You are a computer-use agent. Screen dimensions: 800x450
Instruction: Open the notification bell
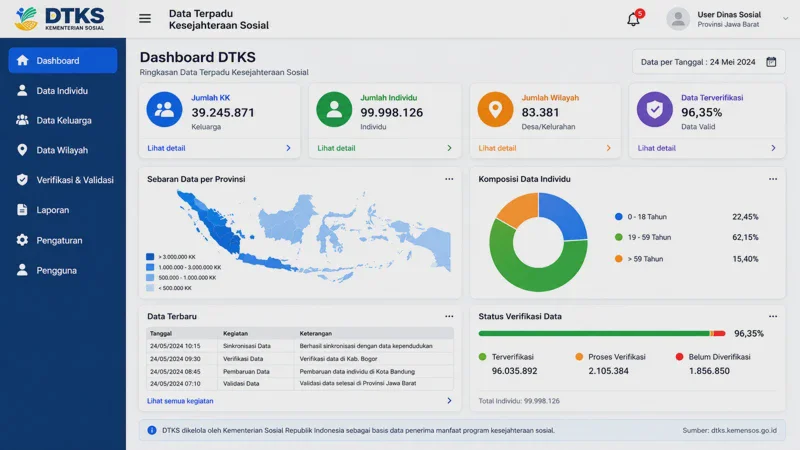[633, 19]
